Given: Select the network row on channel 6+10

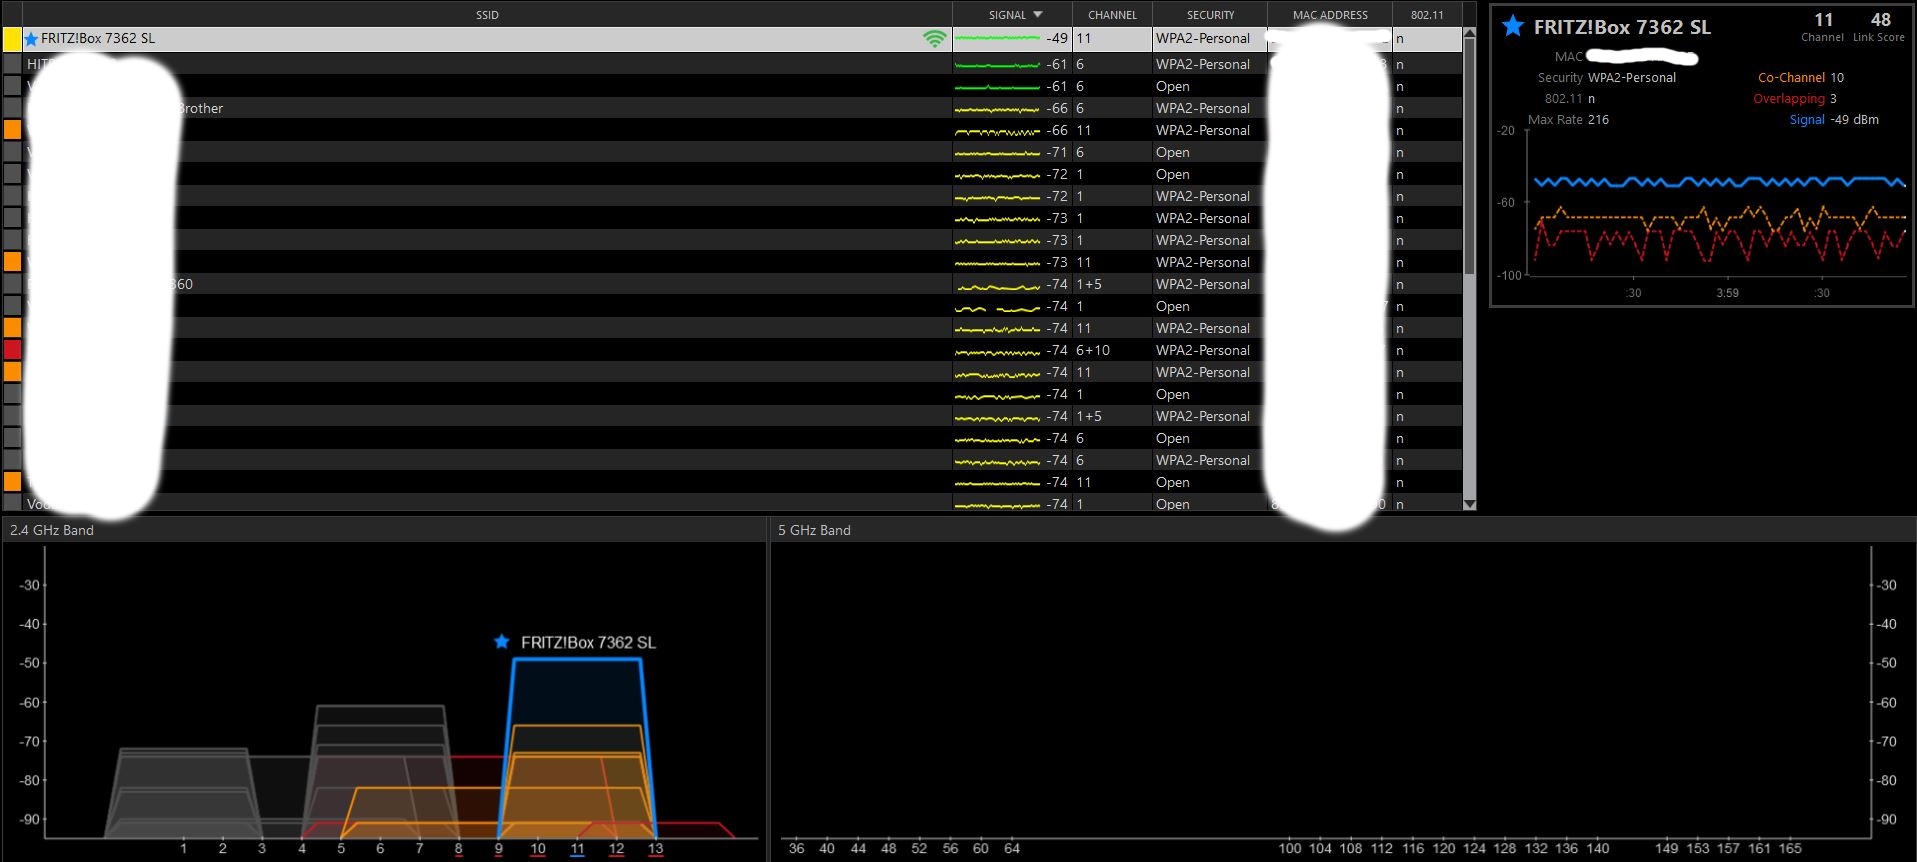Looking at the screenshot, I should coord(732,350).
